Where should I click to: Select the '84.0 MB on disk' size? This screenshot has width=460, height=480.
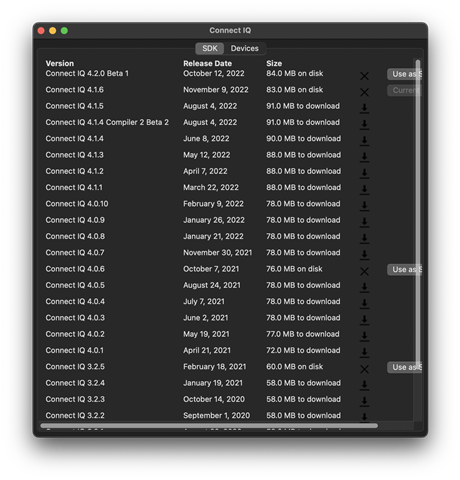point(295,74)
